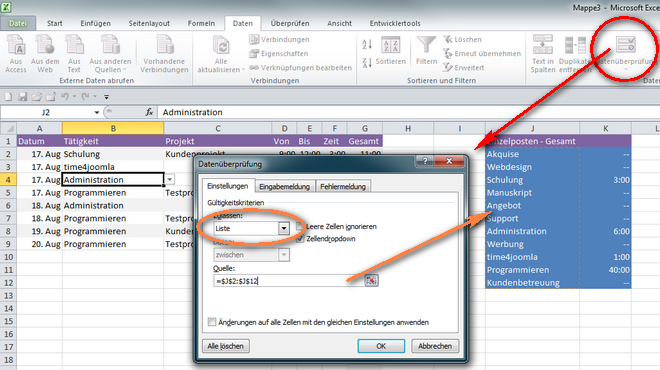This screenshot has height=370, width=660.
Task: Open the Fehlermeldung dialog tab
Action: coord(343,186)
